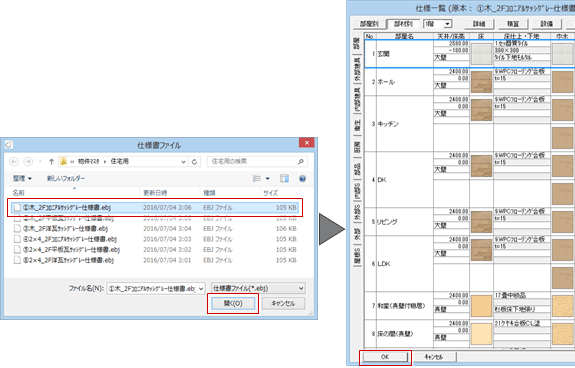Click the view layout list icon
The width and height of the screenshot is (575, 368).
[x=257, y=179]
